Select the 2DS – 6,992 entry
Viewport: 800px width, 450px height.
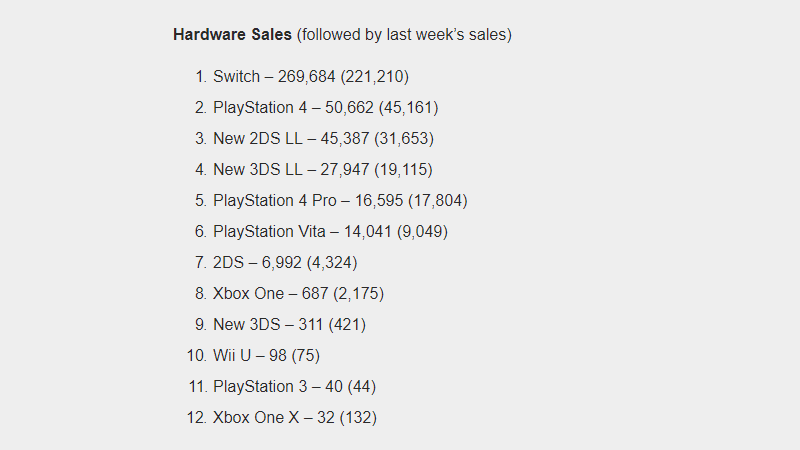click(x=285, y=262)
